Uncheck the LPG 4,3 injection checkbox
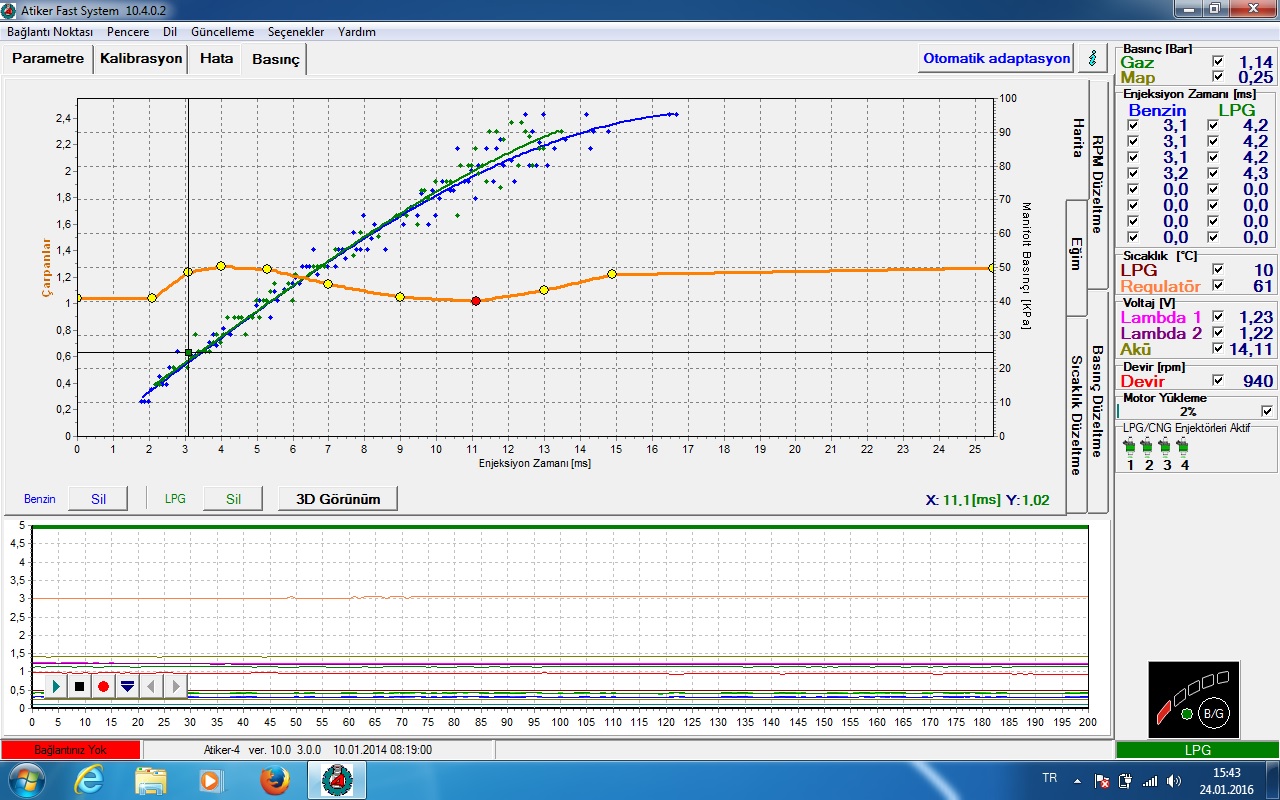Image resolution: width=1280 pixels, height=800 pixels. pyautogui.click(x=1213, y=173)
